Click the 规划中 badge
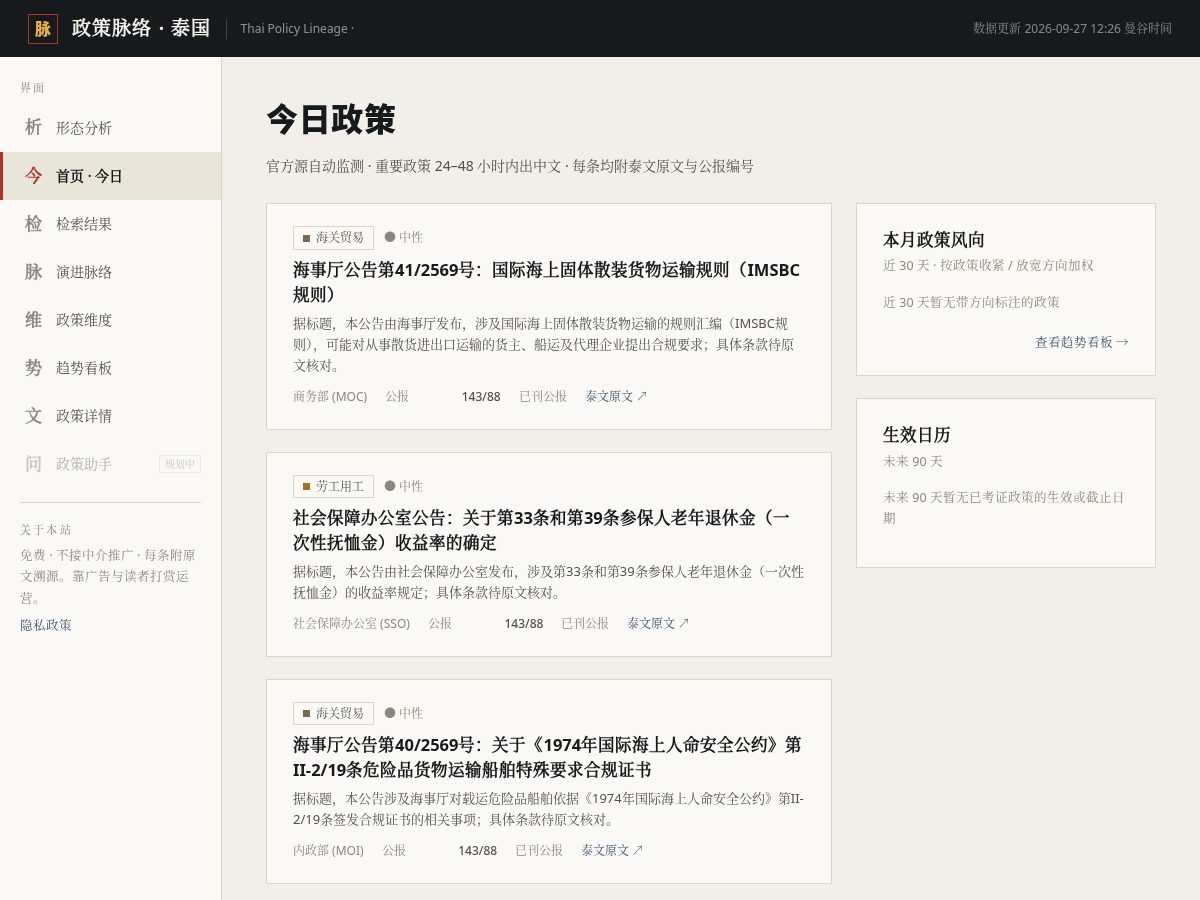This screenshot has width=1200, height=900. coord(180,464)
